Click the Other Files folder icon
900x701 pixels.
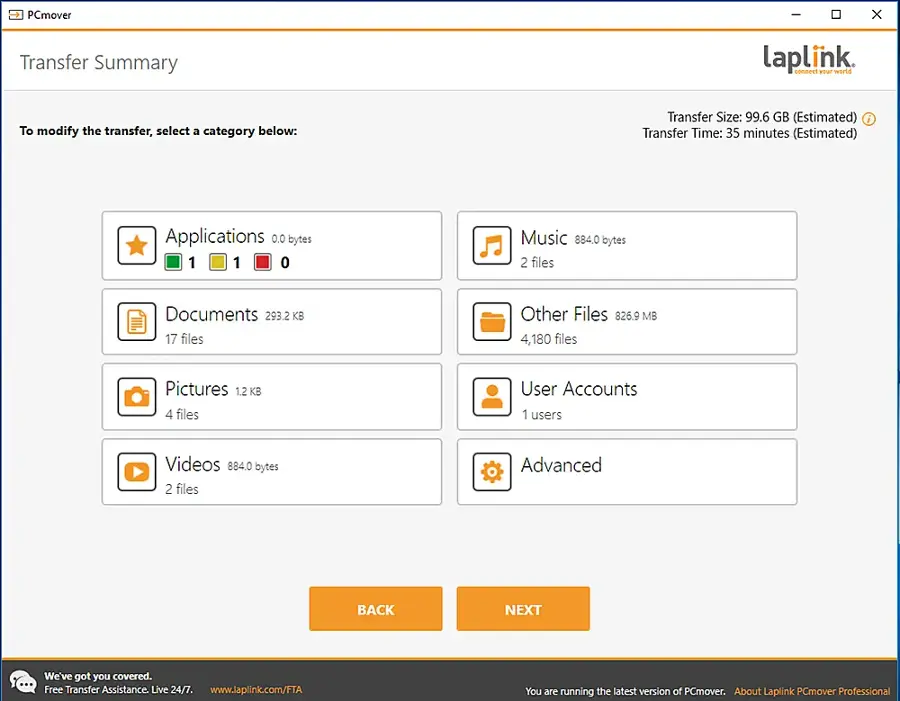pos(492,322)
